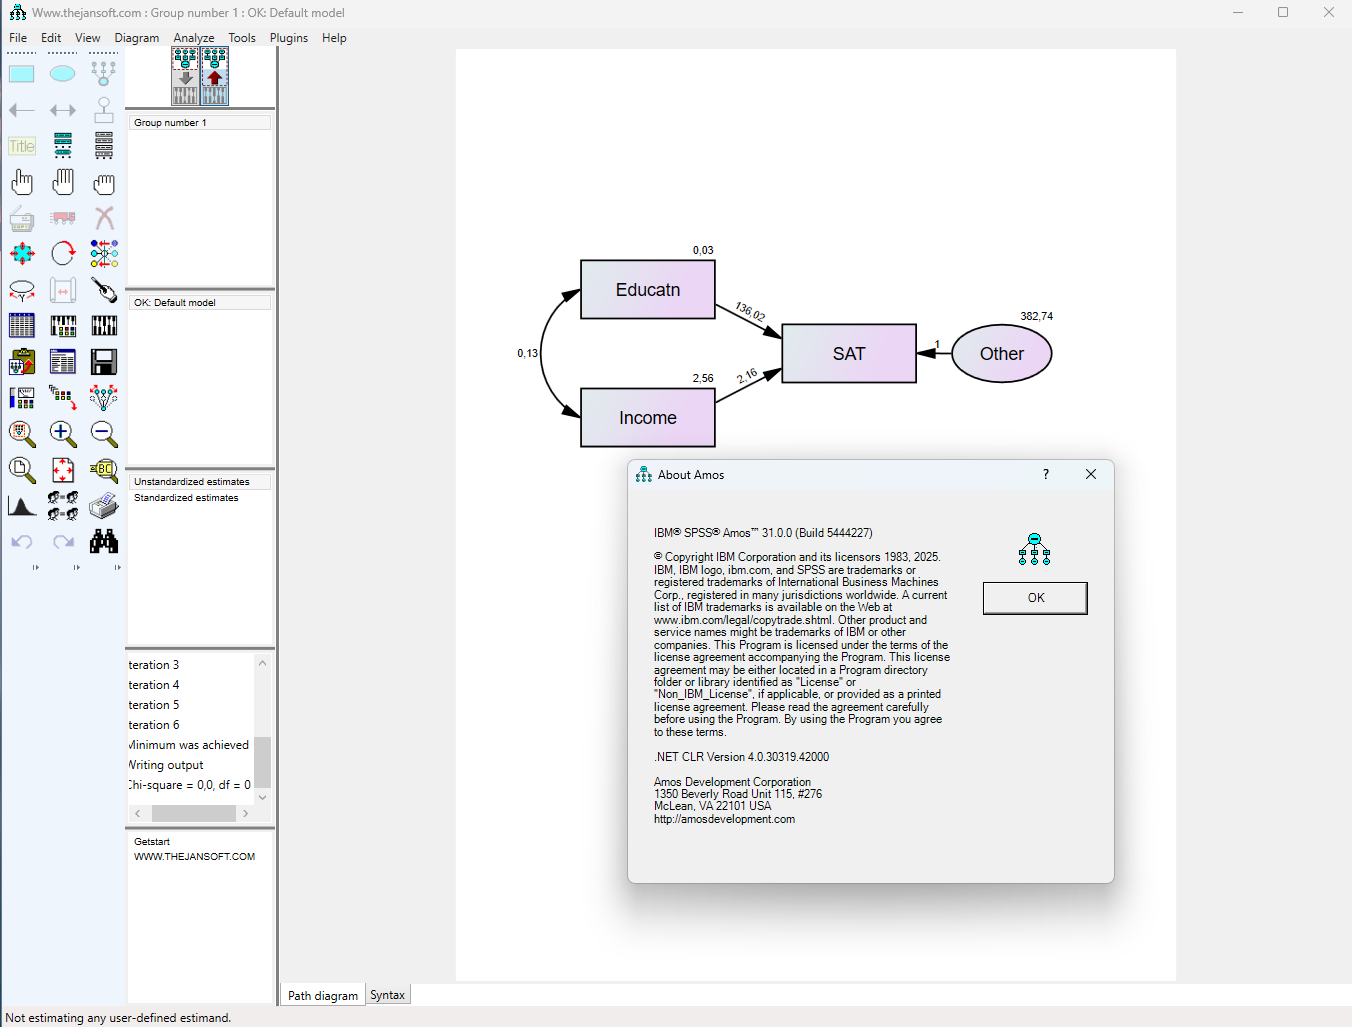Image resolution: width=1352 pixels, height=1027 pixels.
Task: Click the 'Minimum was achieved' log line
Action: click(189, 745)
